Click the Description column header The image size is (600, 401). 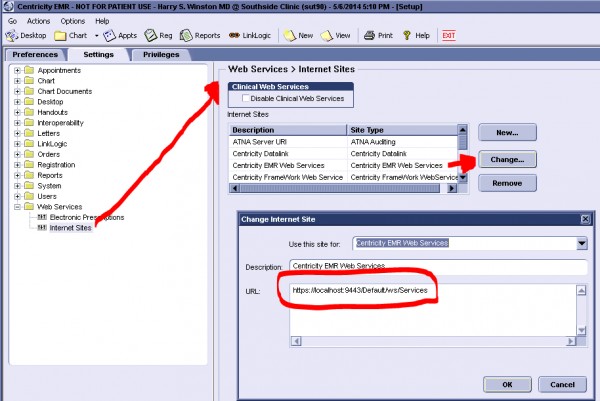click(x=288, y=130)
